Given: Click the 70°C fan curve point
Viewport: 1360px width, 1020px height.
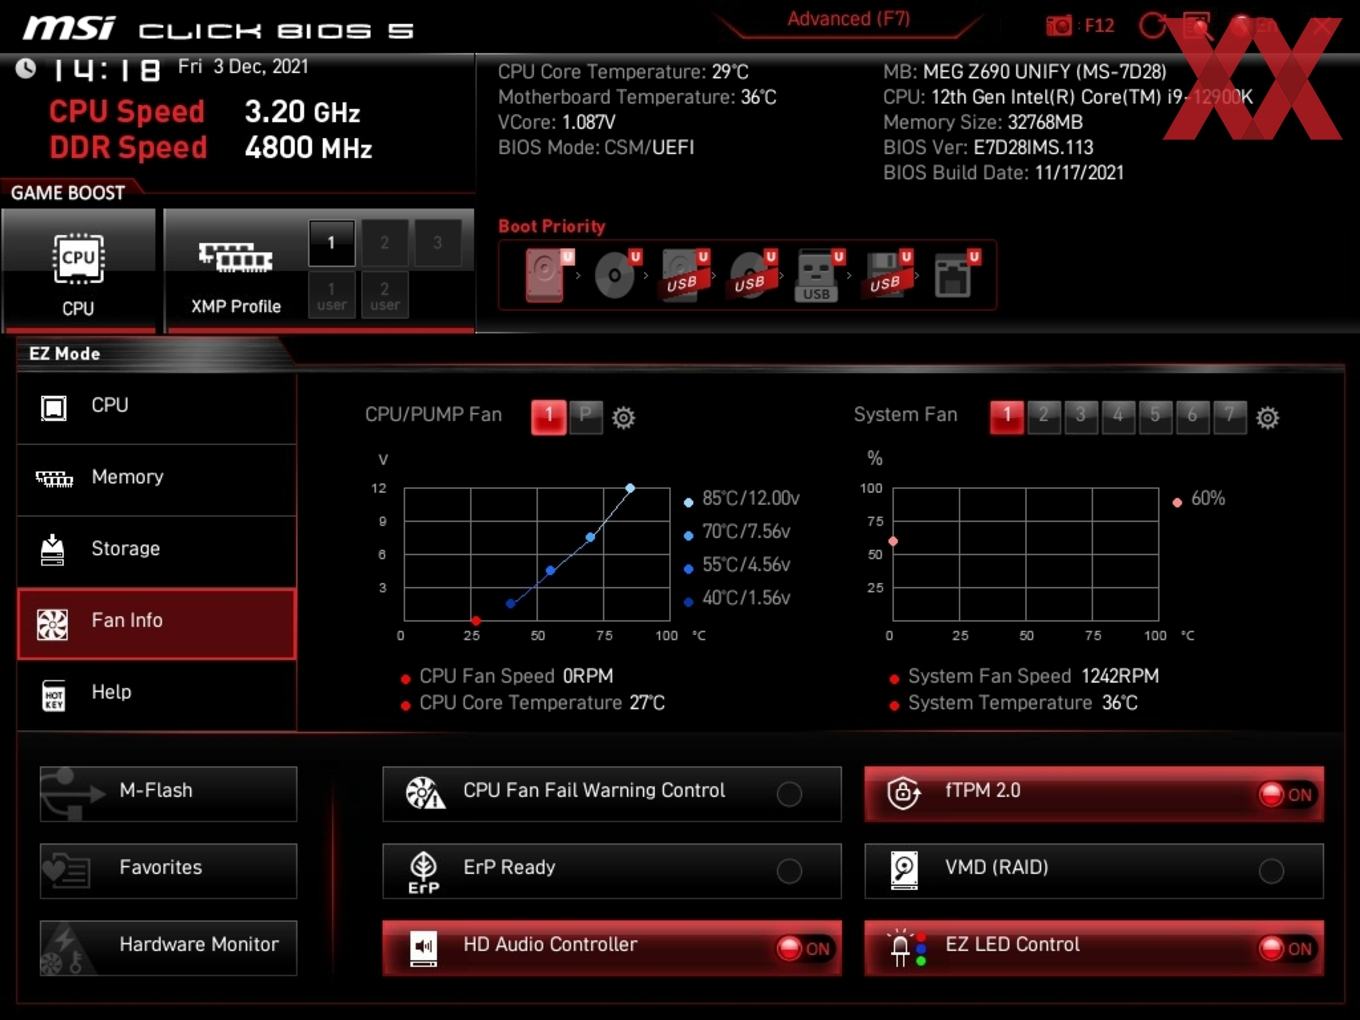Looking at the screenshot, I should pos(590,537).
